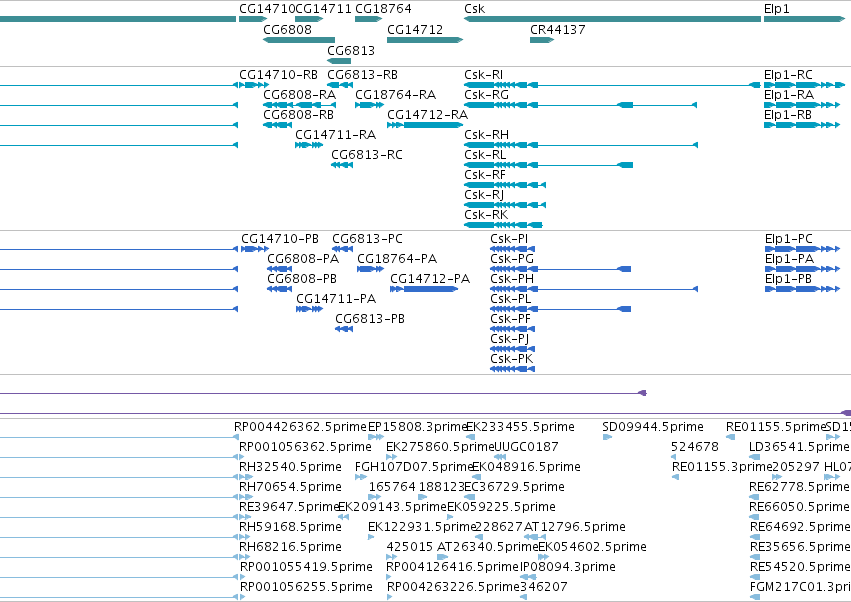Select the Elp1 gene span bar
Screen dimensions: 851x602
click(x=804, y=19)
